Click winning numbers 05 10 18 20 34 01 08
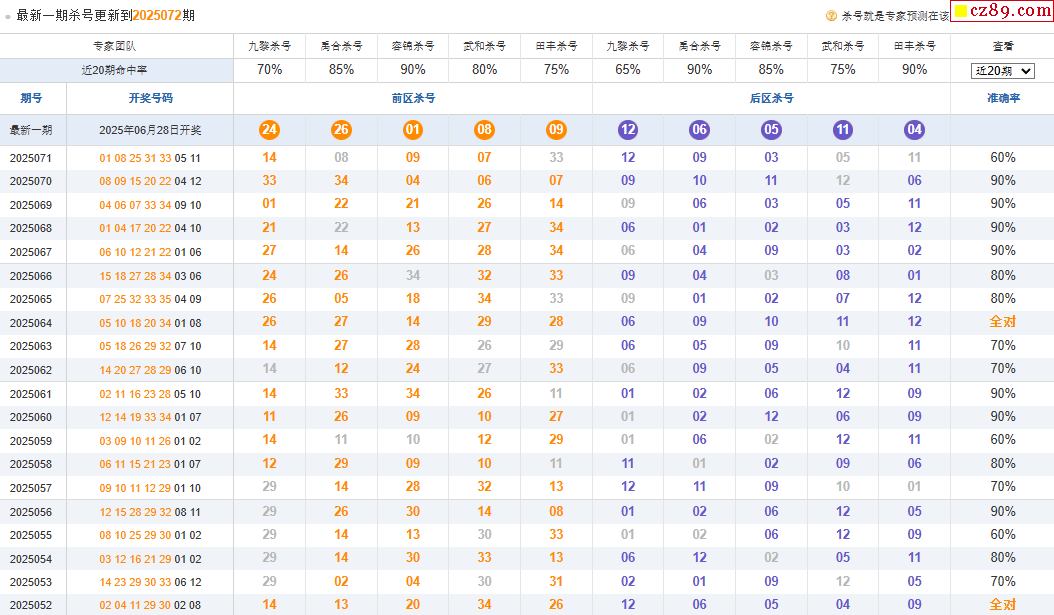The width and height of the screenshot is (1054, 615). pyautogui.click(x=150, y=323)
